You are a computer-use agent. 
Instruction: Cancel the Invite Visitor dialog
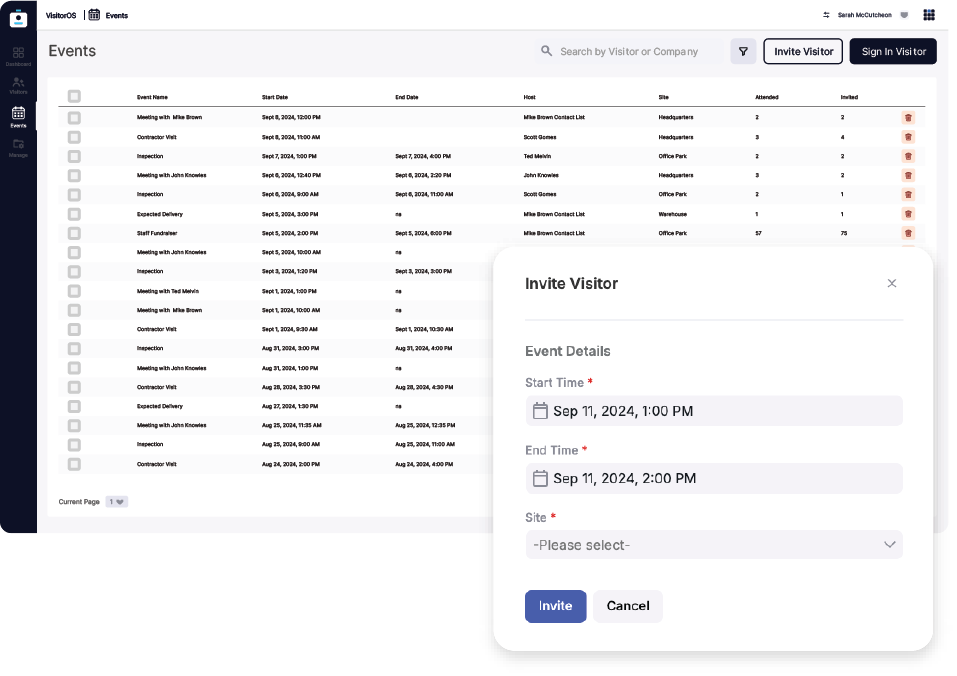click(x=627, y=606)
